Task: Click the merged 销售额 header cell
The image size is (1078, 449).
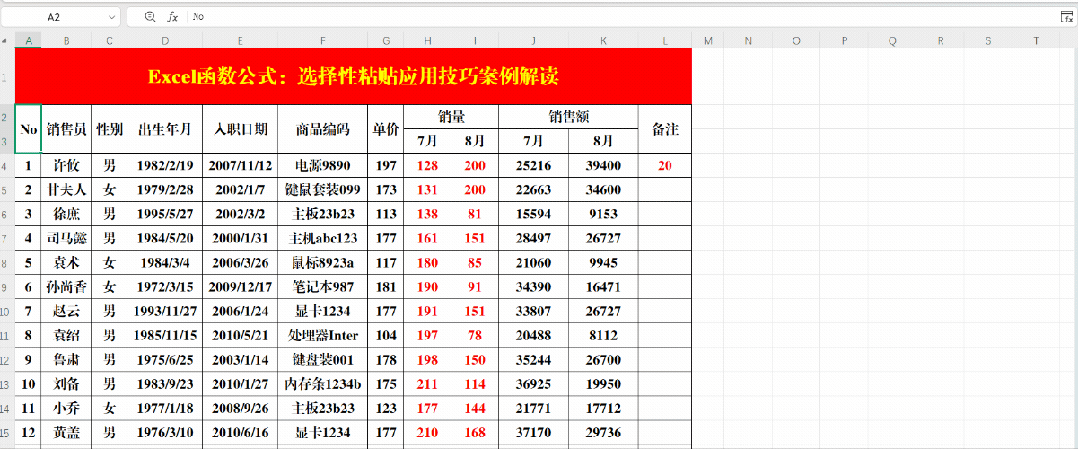Action: [x=568, y=116]
